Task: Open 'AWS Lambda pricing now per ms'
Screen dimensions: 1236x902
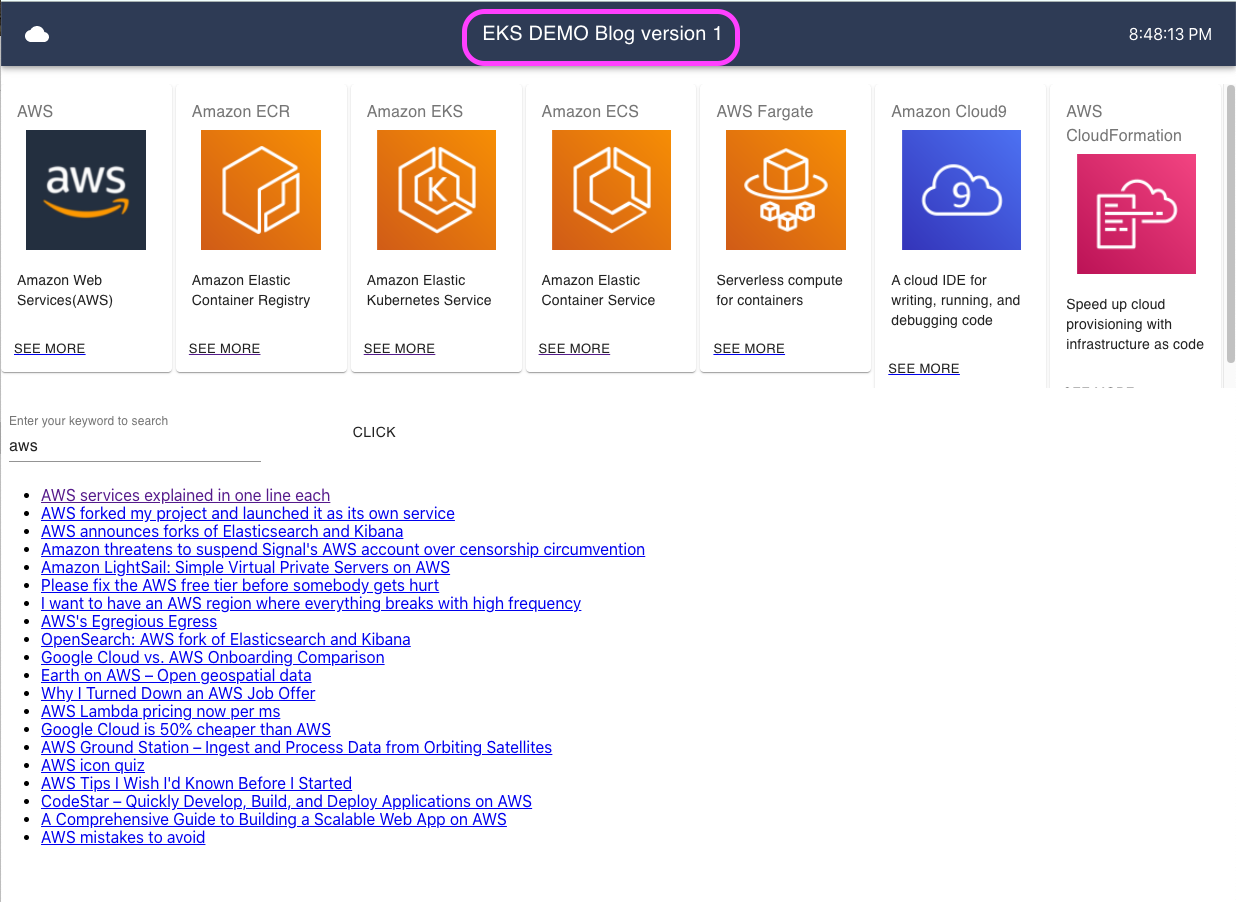Action: pos(161,711)
